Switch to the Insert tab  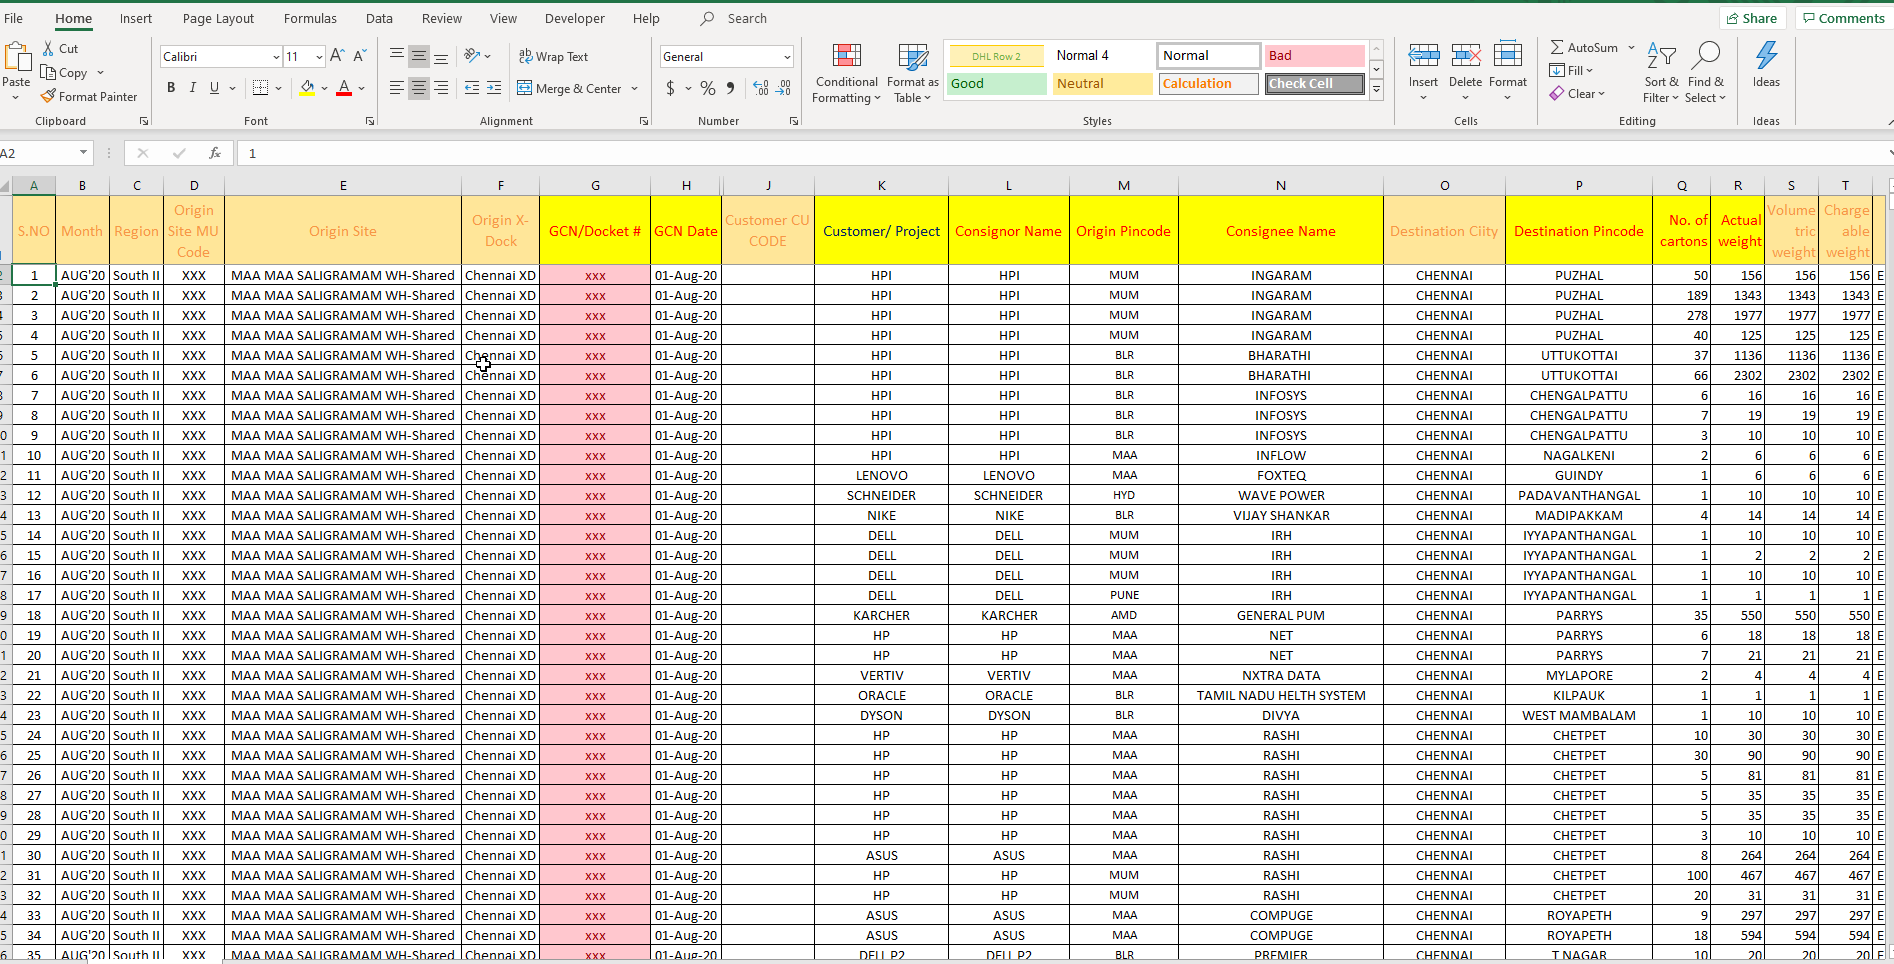136,18
